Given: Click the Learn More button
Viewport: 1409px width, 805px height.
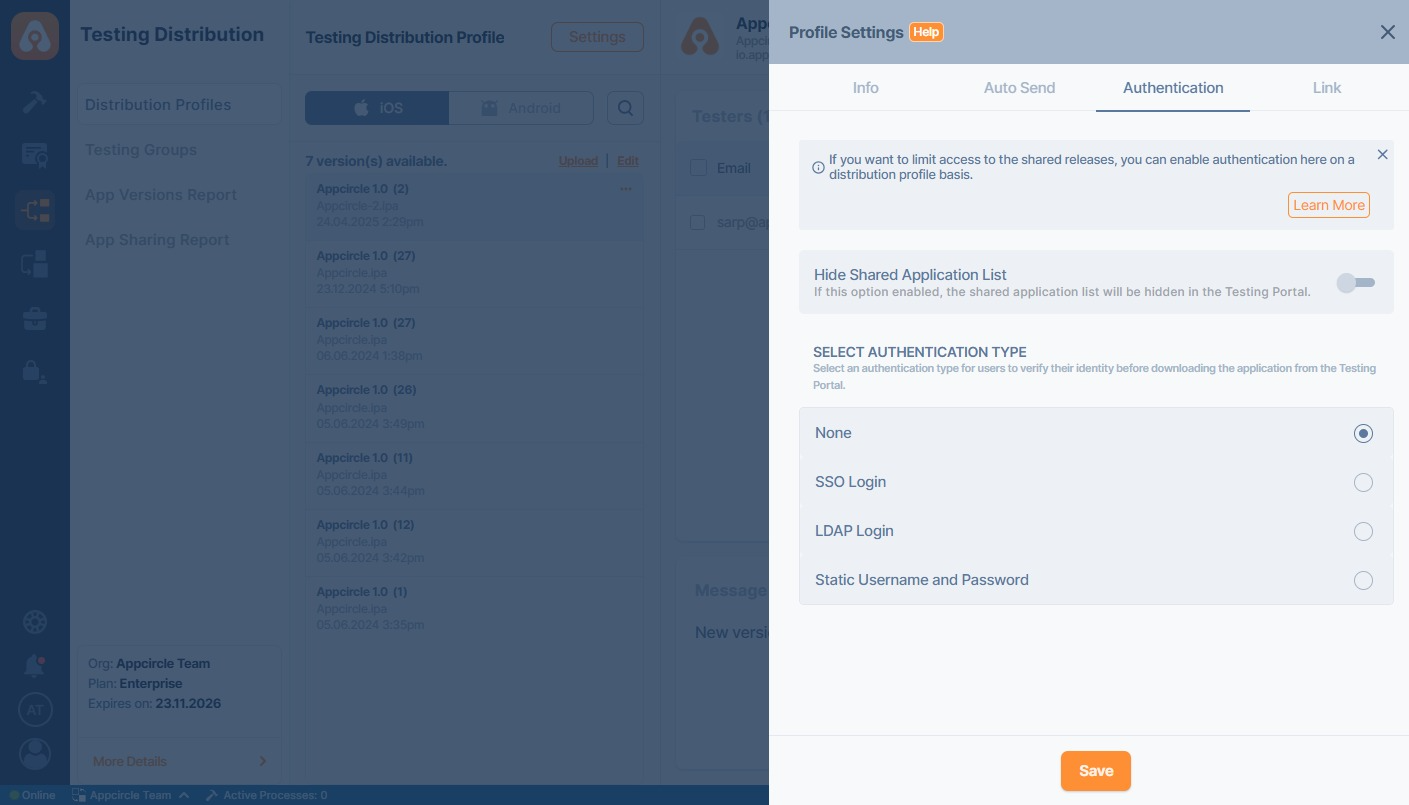Looking at the screenshot, I should 1328,205.
